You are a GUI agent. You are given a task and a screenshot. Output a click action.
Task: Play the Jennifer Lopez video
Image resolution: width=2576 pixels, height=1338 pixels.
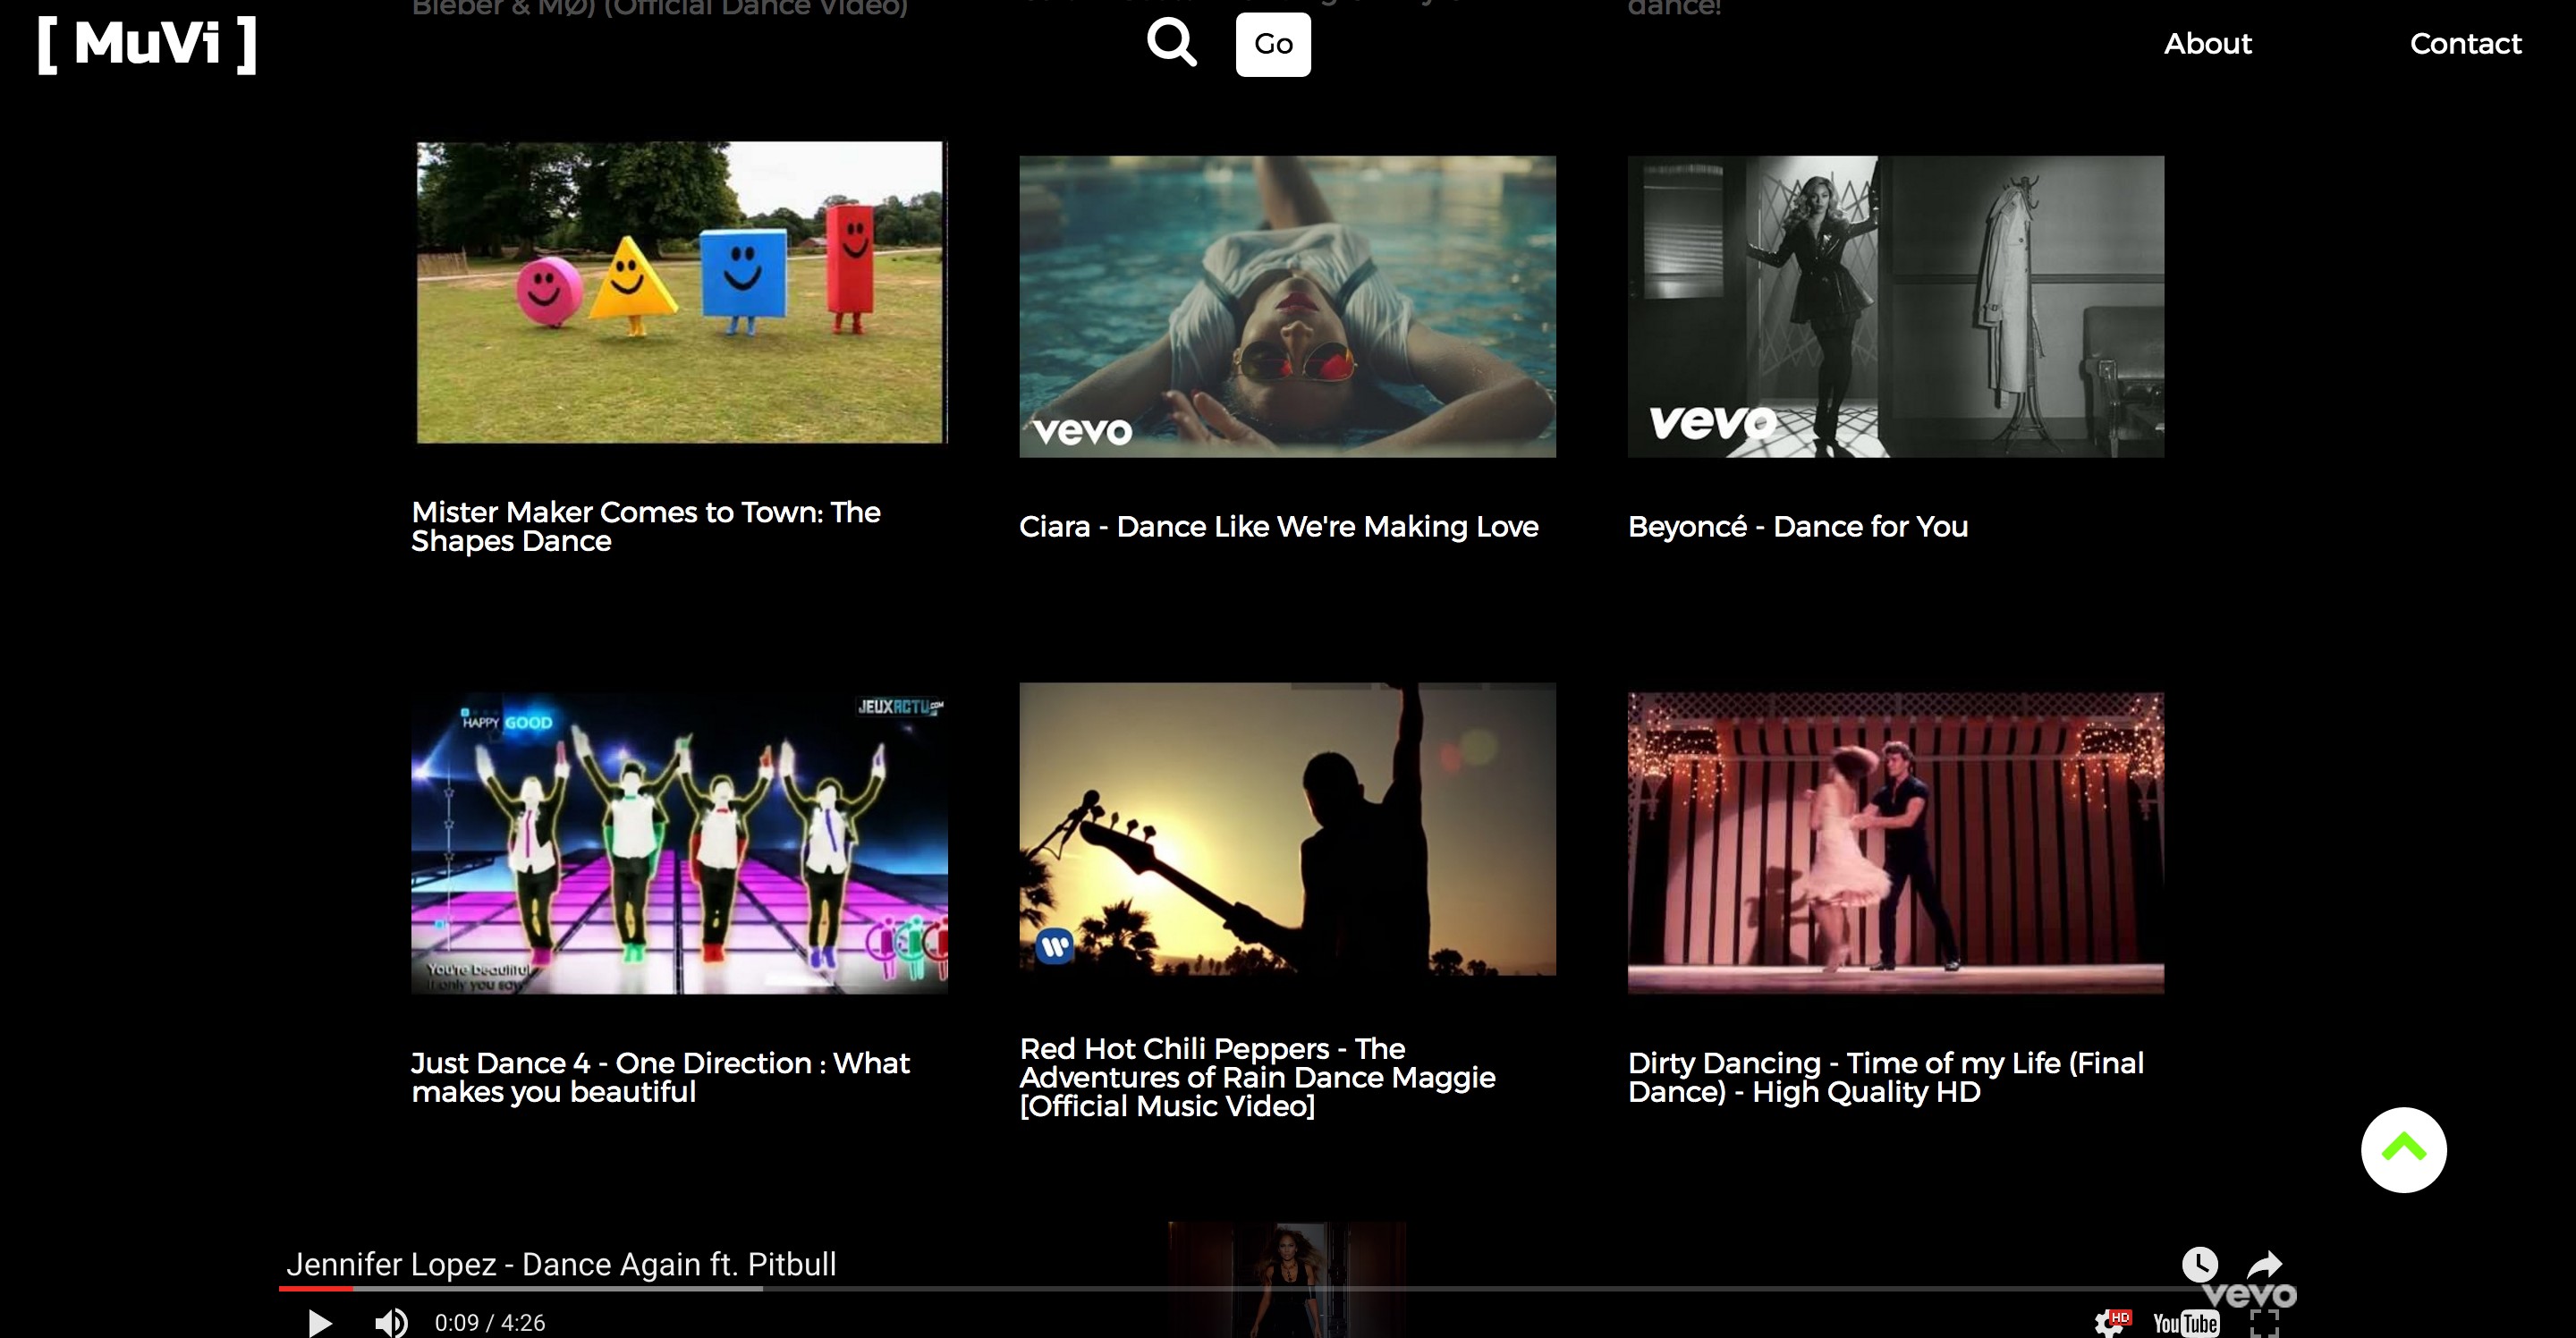(320, 1322)
